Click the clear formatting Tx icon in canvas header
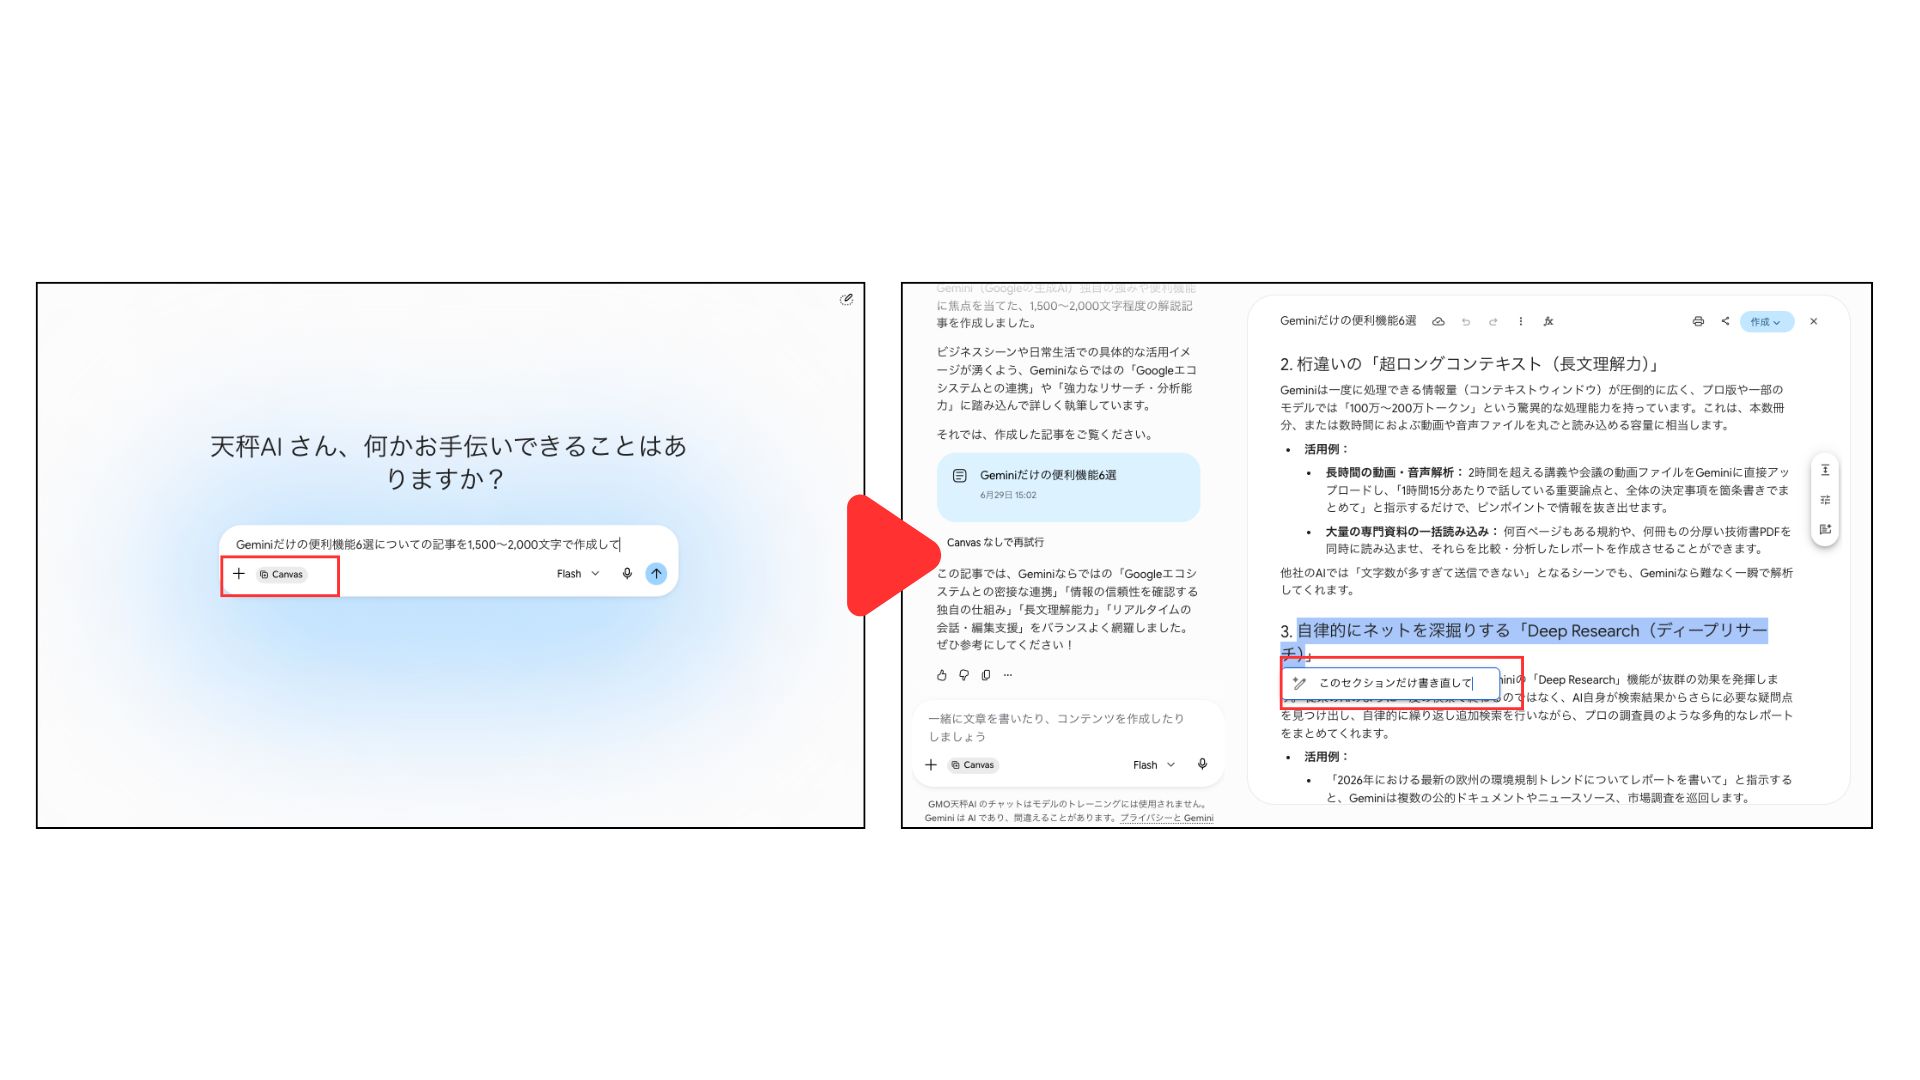 pyautogui.click(x=1548, y=322)
